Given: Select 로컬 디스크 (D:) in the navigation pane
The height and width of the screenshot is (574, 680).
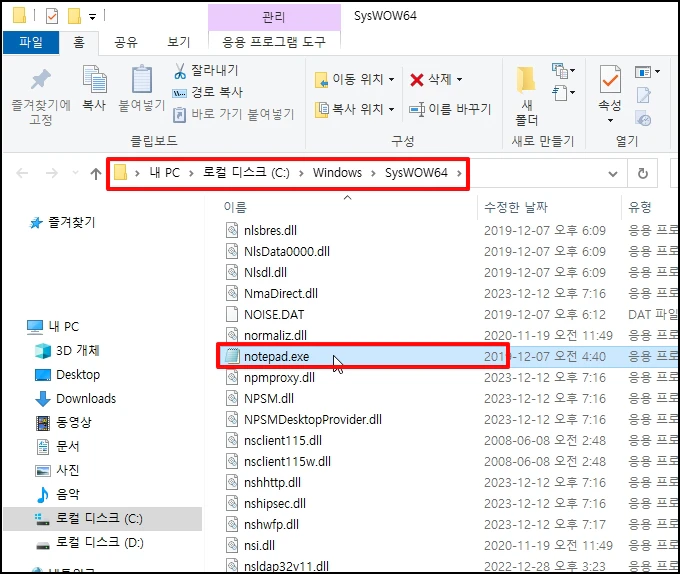Looking at the screenshot, I should point(89,542).
